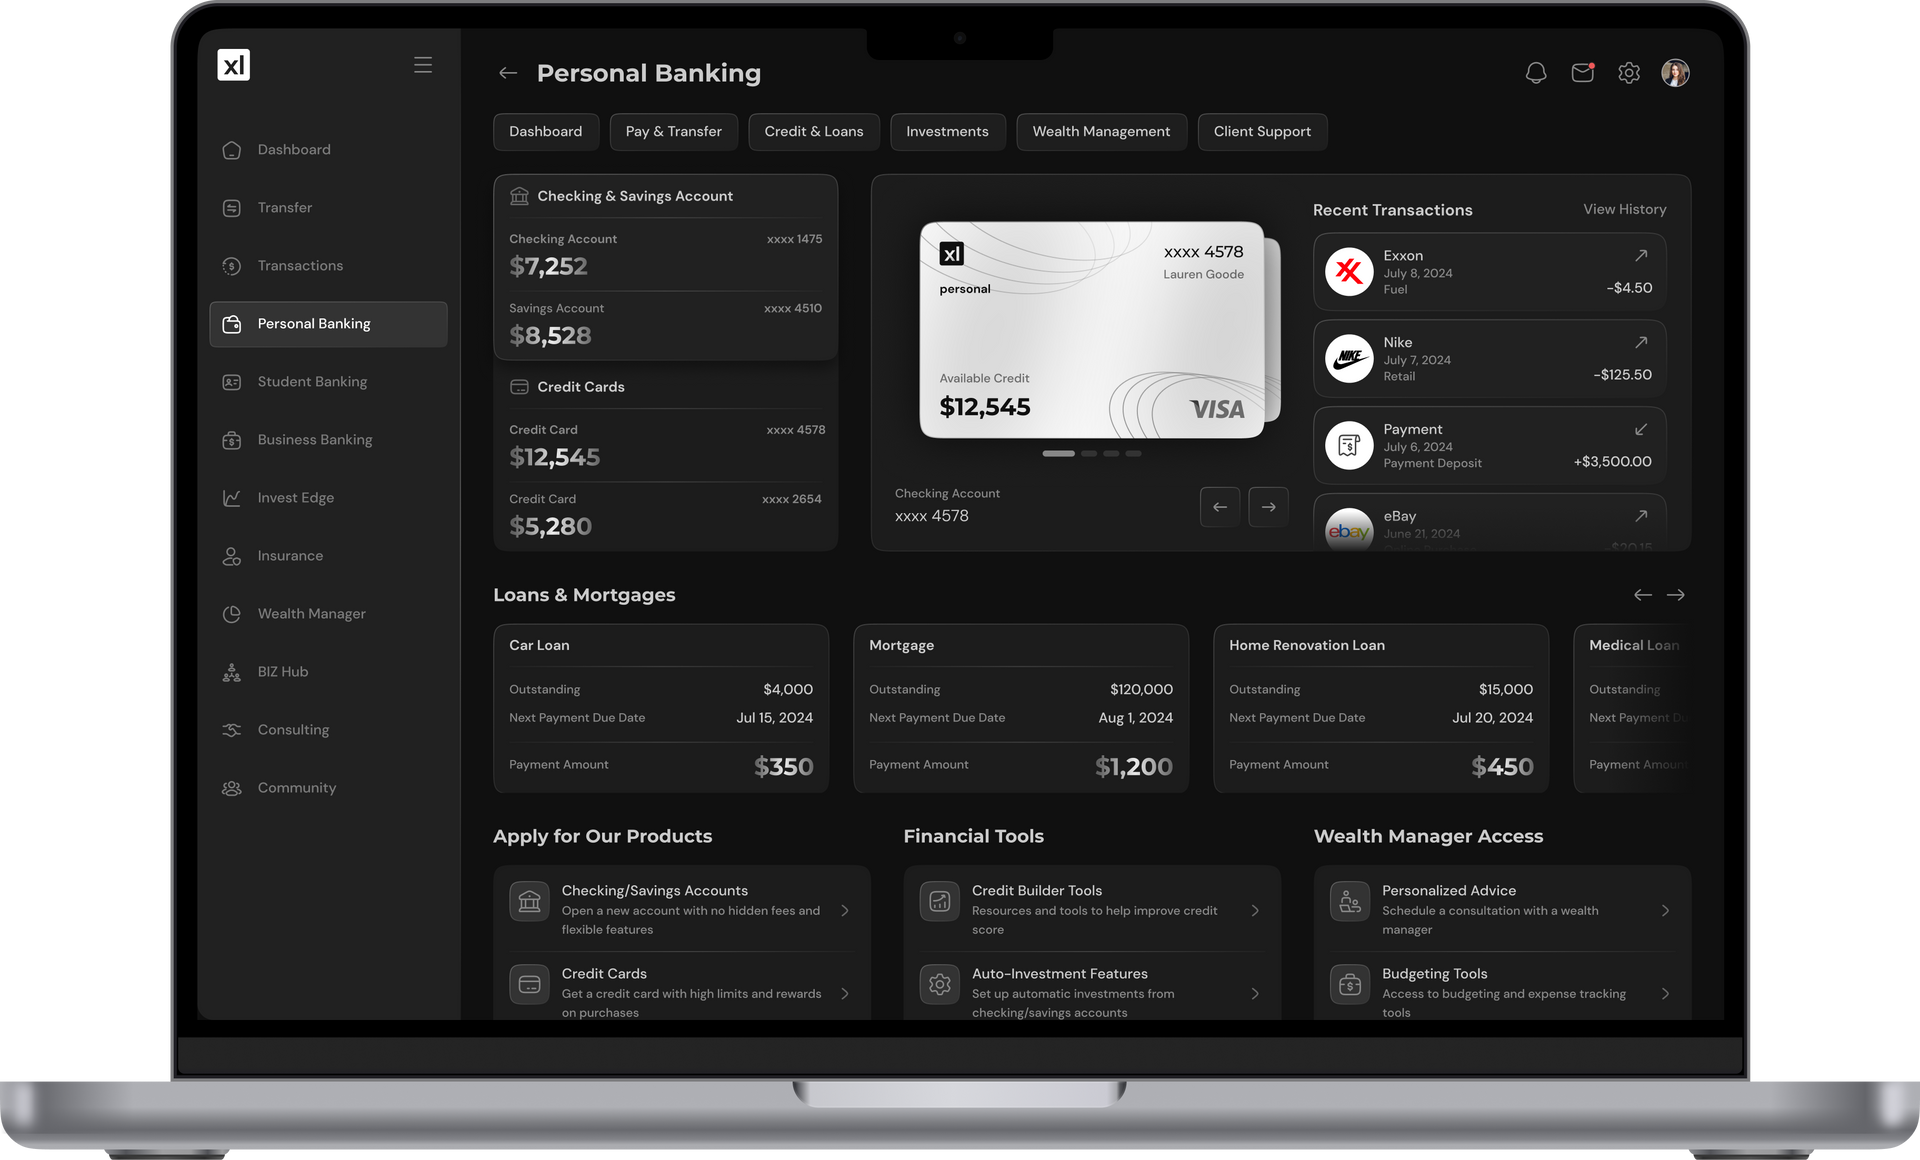
Task: Click the personal Visa card image
Action: [1092, 330]
